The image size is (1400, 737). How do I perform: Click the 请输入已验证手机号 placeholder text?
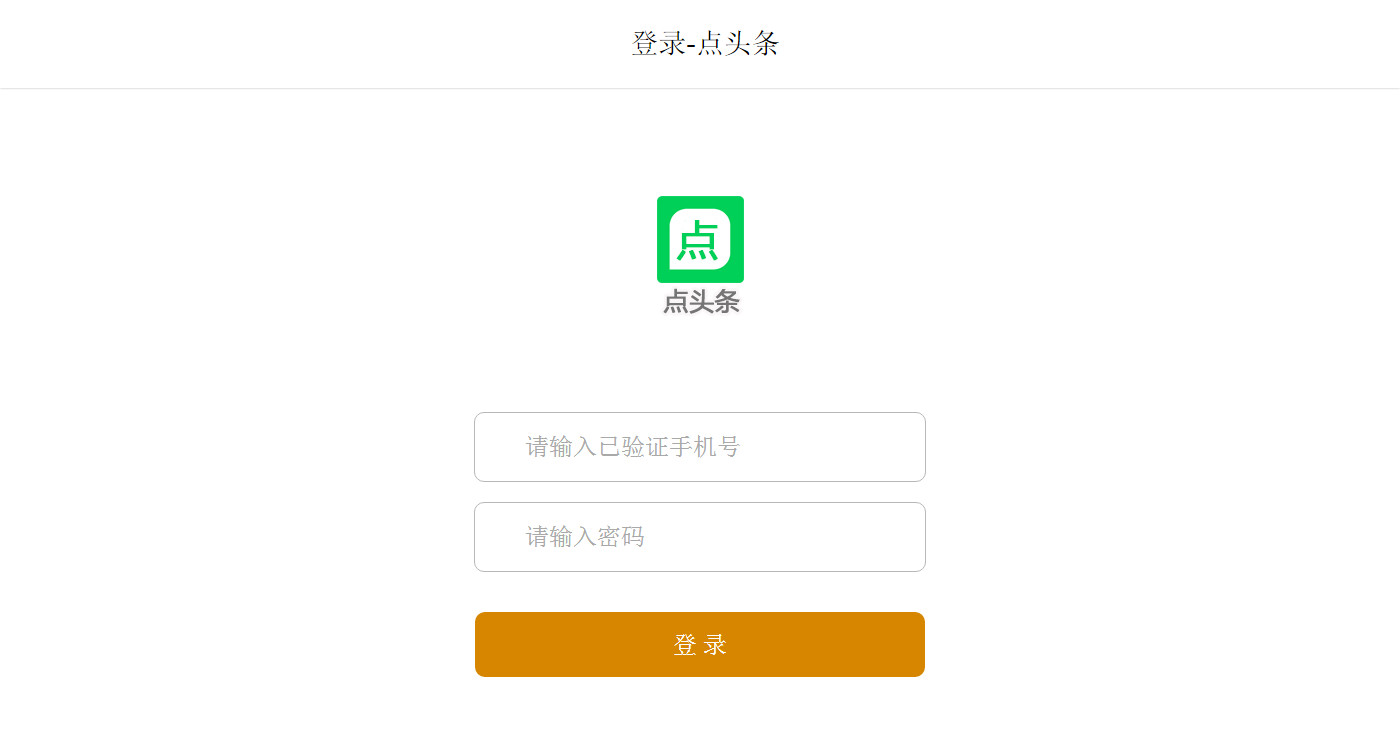pyautogui.click(x=633, y=447)
